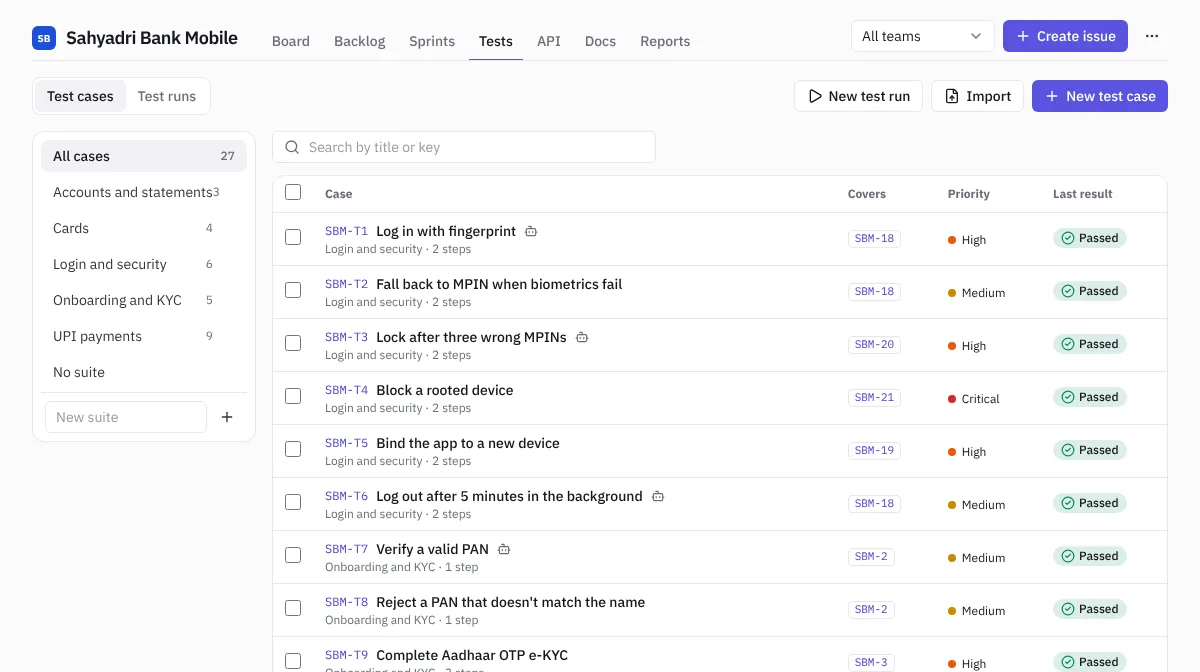Open the SBM-20 covers link
This screenshot has height=672, width=1200.
874,344
